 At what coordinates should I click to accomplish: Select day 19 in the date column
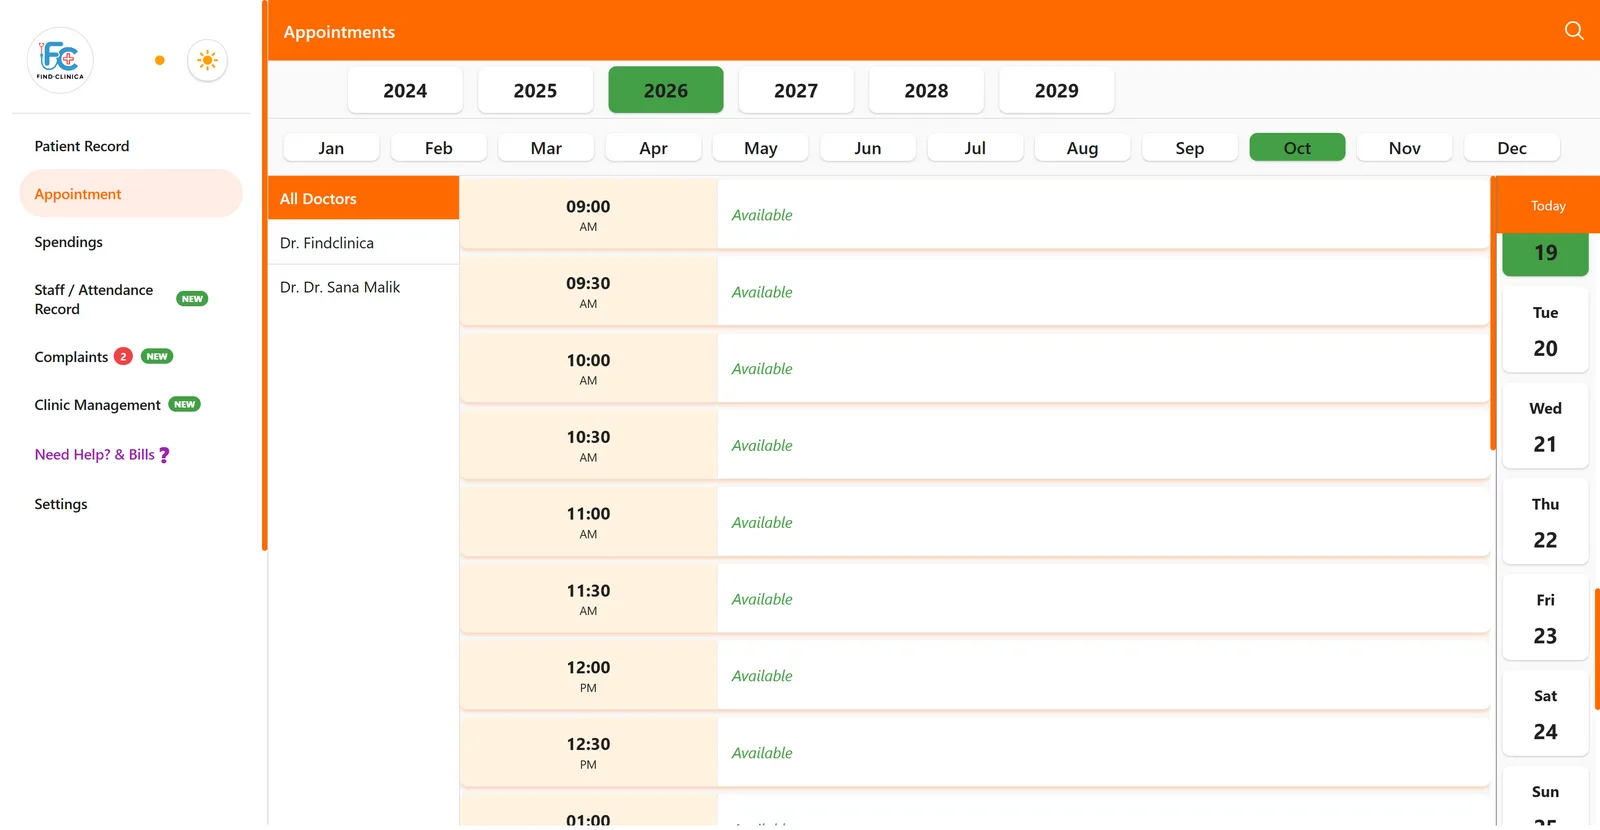click(1545, 254)
